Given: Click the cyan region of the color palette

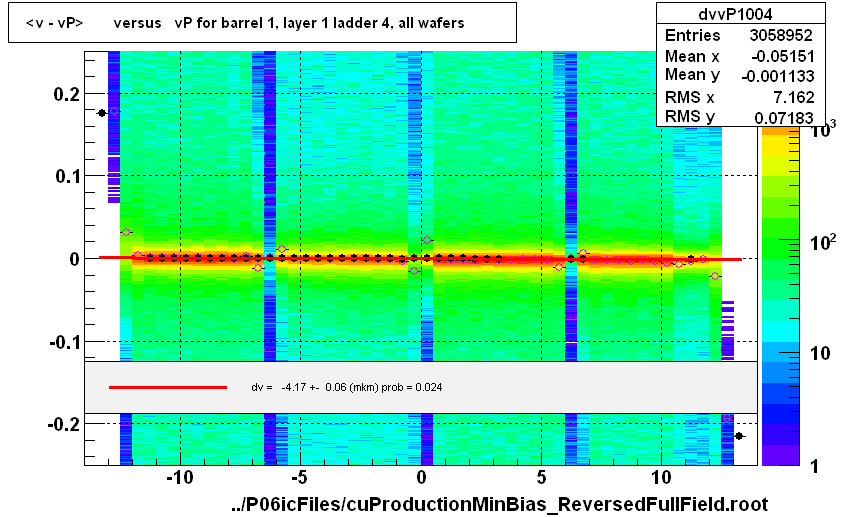Looking at the screenshot, I should click(780, 330).
